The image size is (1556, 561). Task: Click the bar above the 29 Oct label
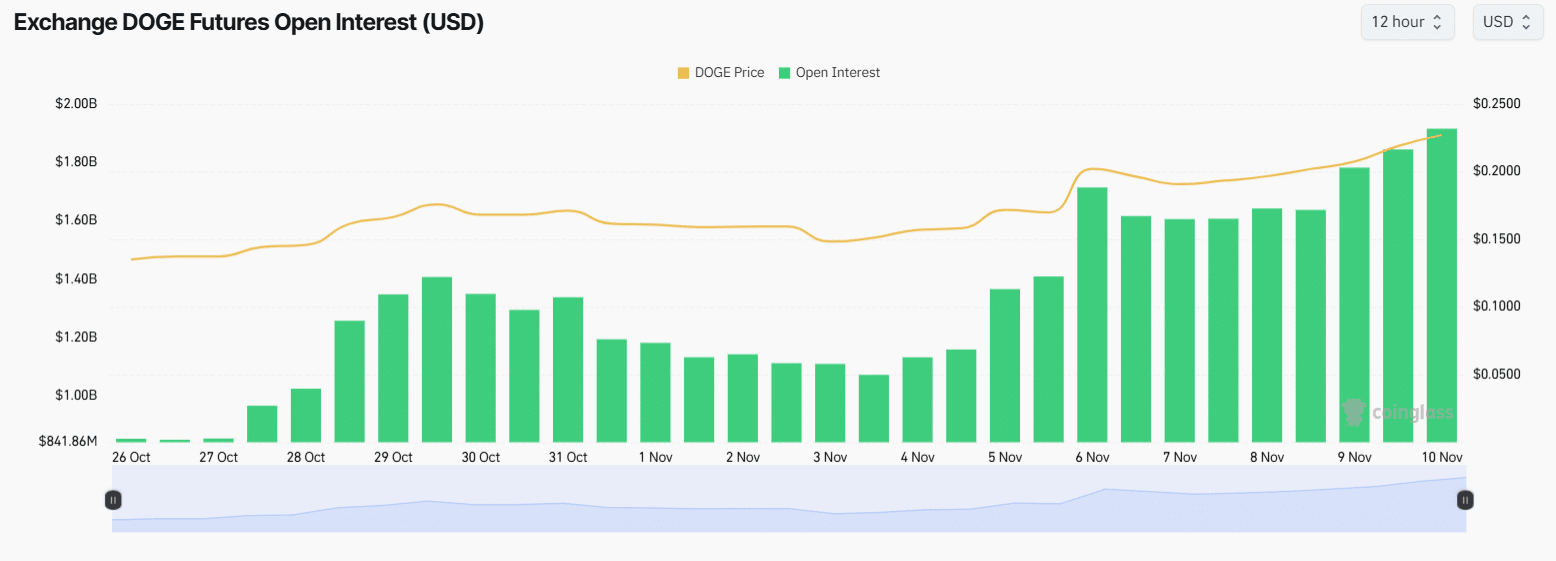tap(393, 368)
